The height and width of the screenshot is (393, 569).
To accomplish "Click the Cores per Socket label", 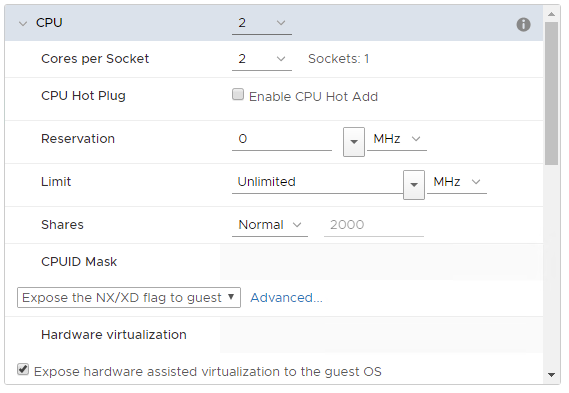I will [x=95, y=59].
